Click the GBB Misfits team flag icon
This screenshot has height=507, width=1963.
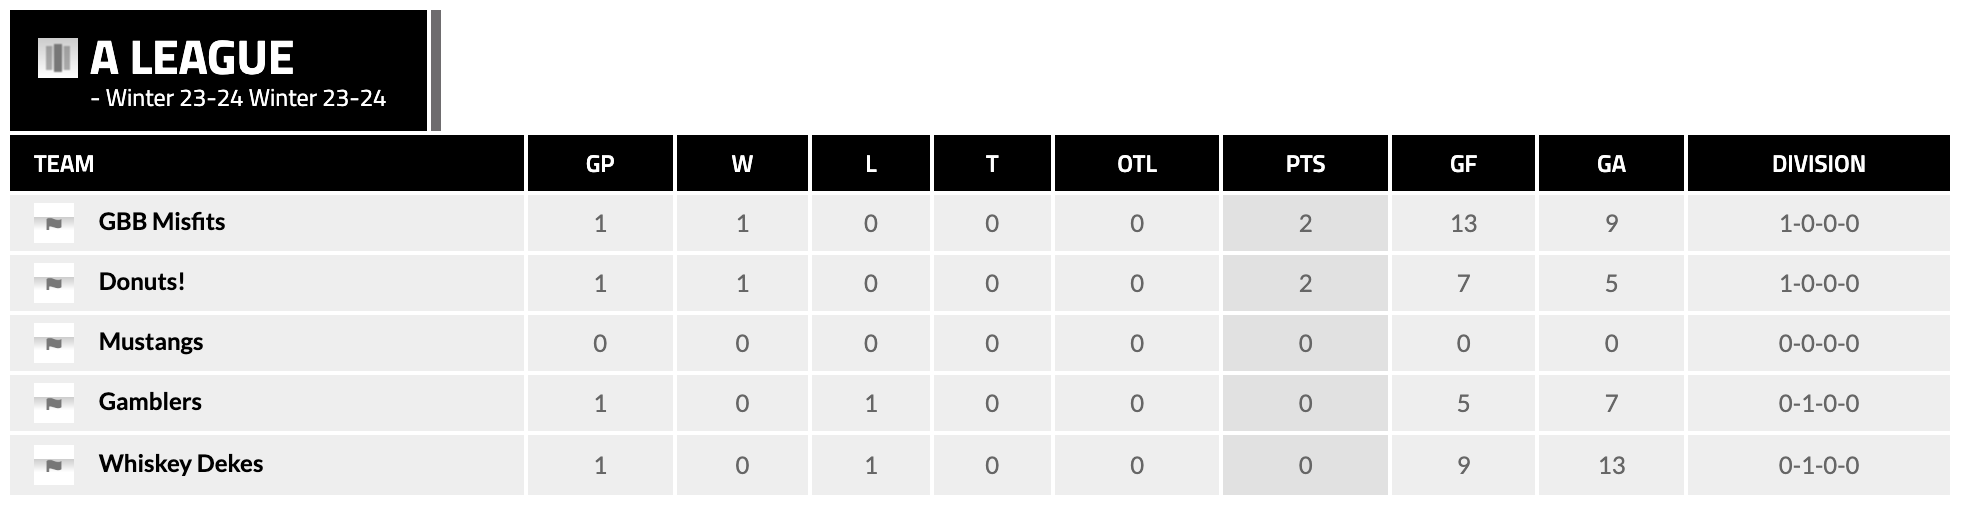(x=54, y=223)
